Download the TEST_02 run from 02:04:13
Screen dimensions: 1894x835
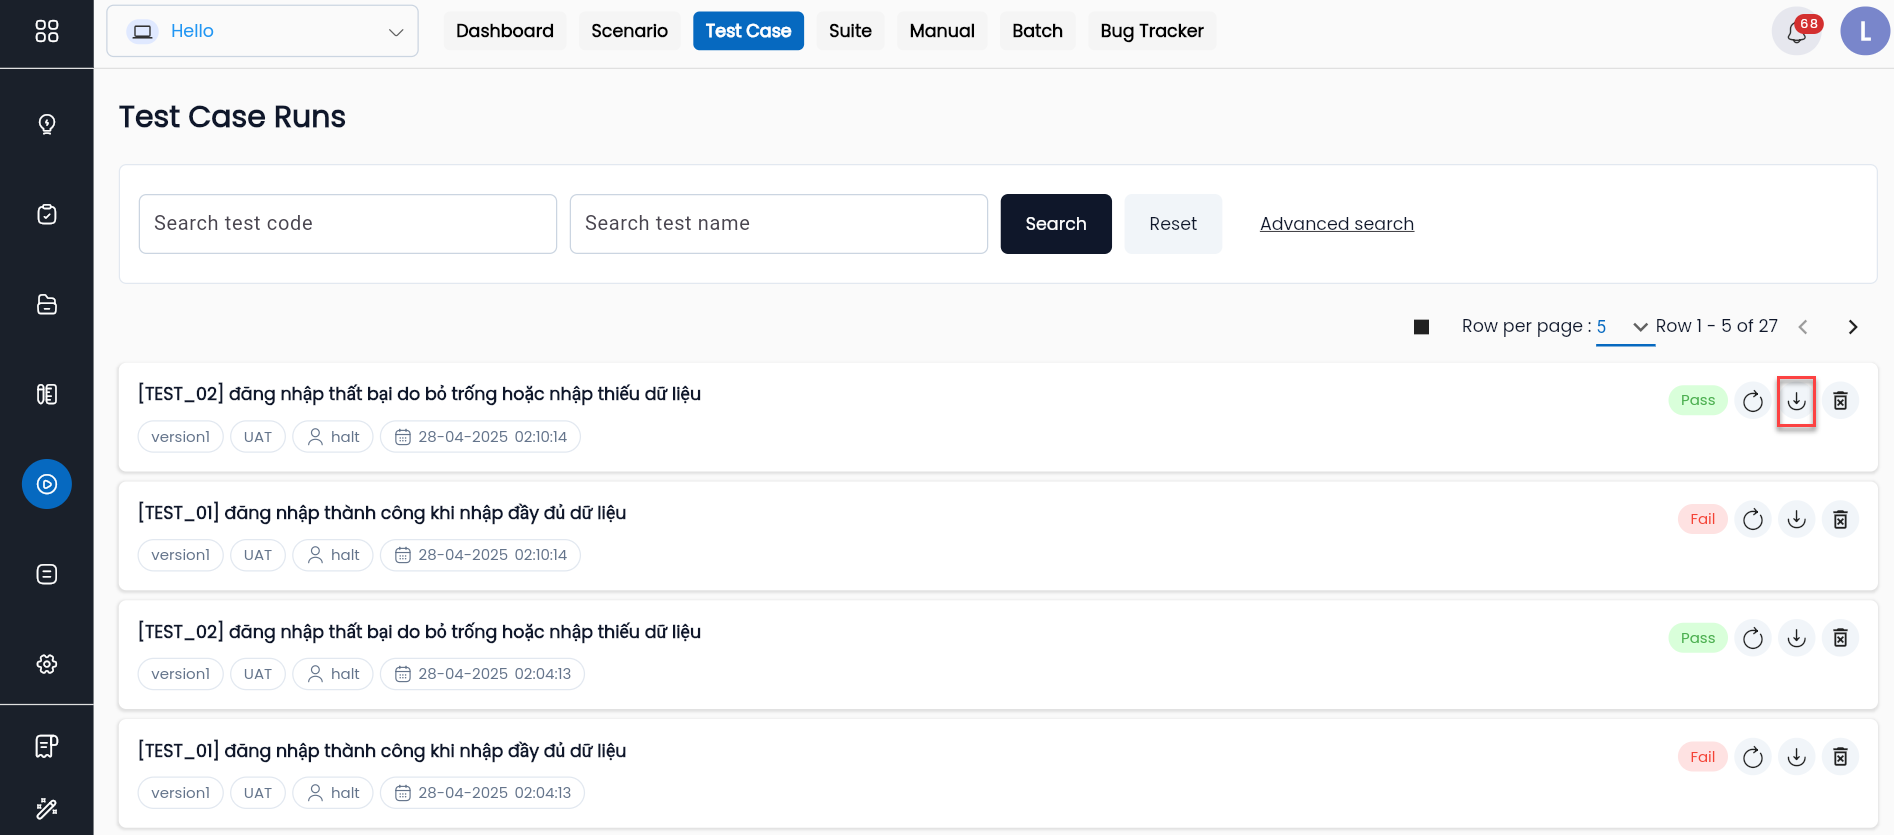[1797, 638]
